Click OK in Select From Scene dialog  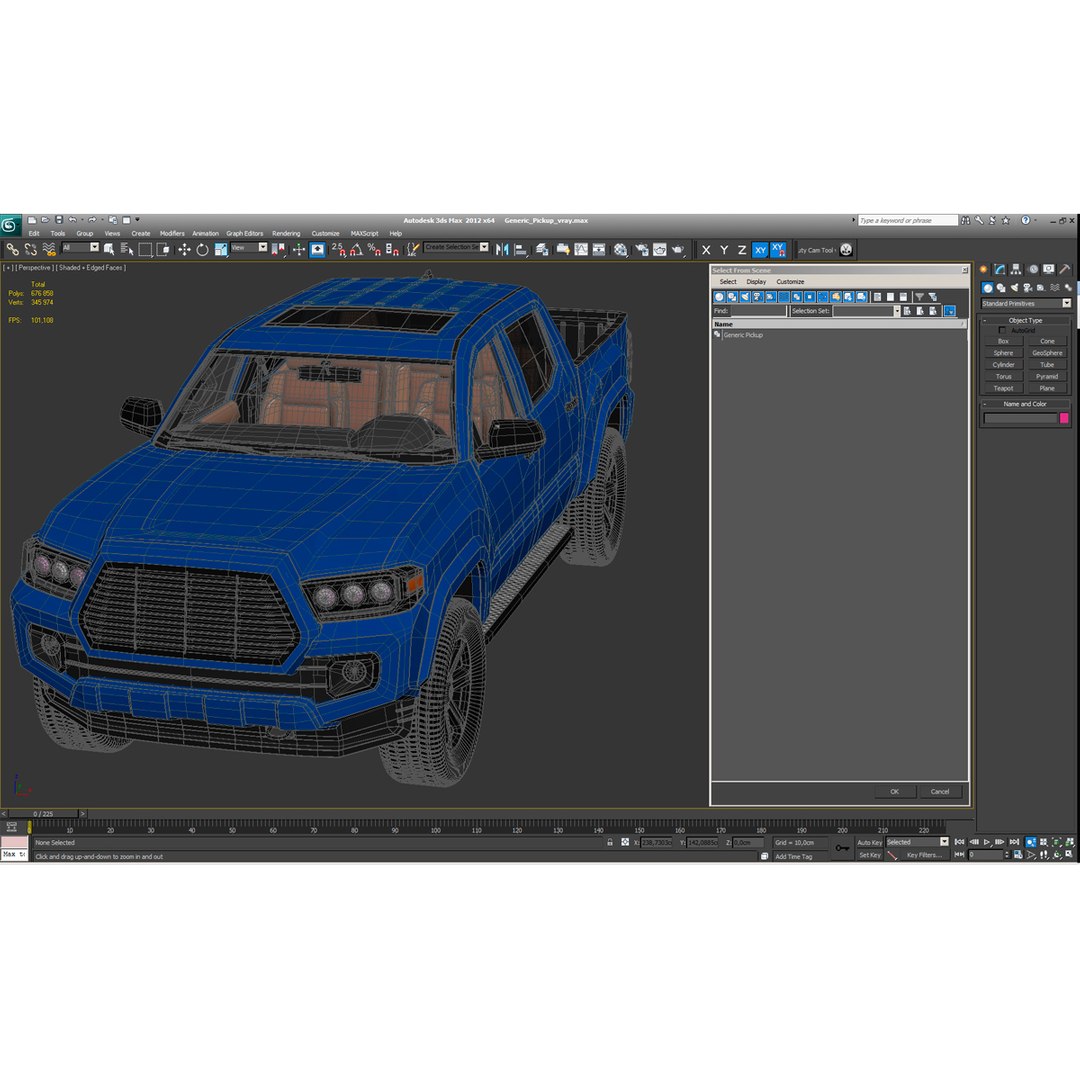pos(895,791)
